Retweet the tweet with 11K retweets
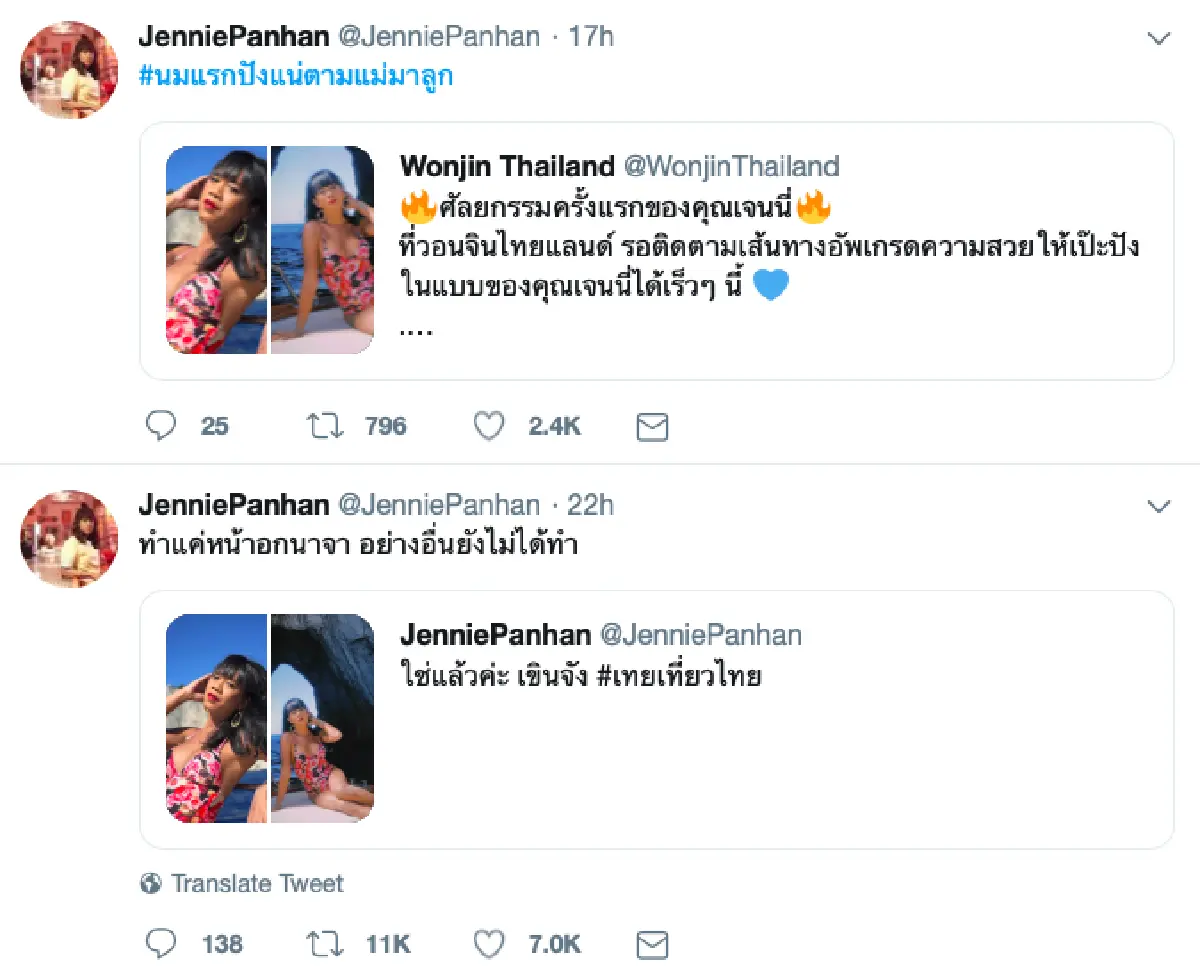1200x976 pixels. [325, 943]
